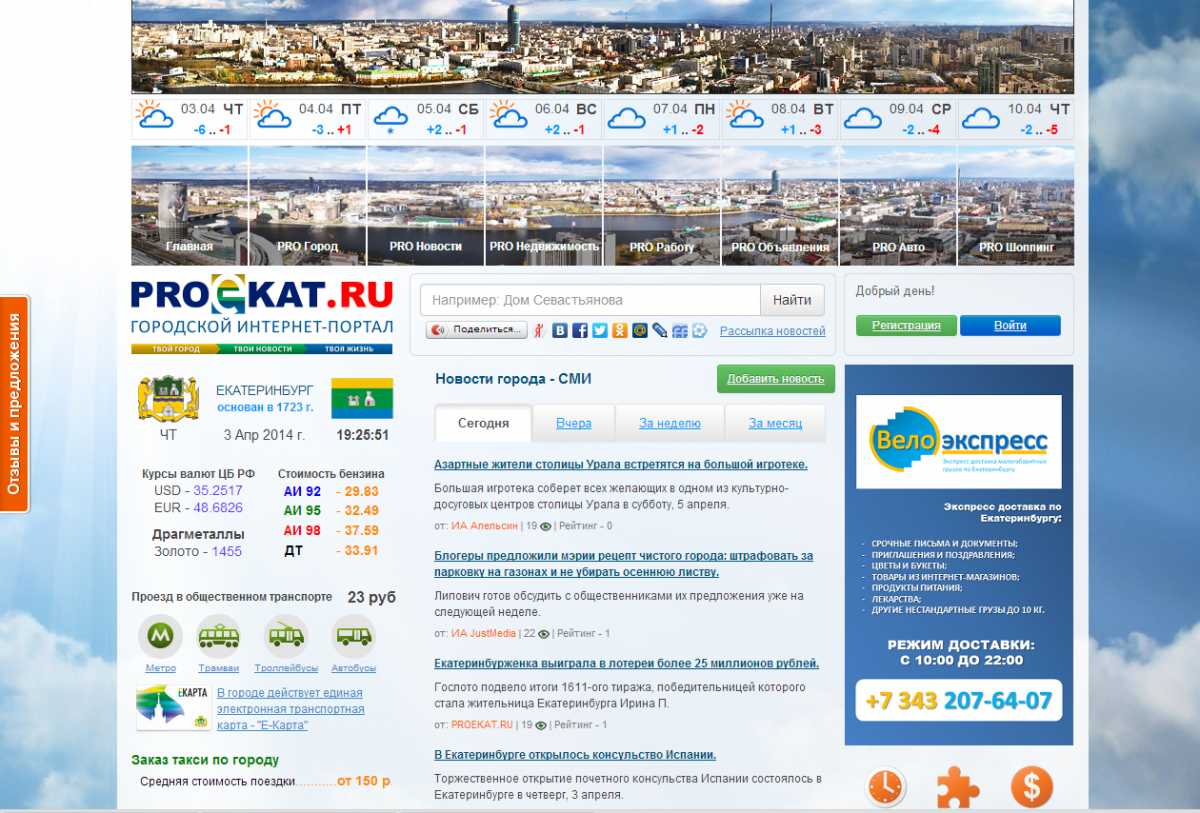Open the Spanish consulate news headline
Image resolution: width=1200 pixels, height=813 pixels.
[x=575, y=755]
